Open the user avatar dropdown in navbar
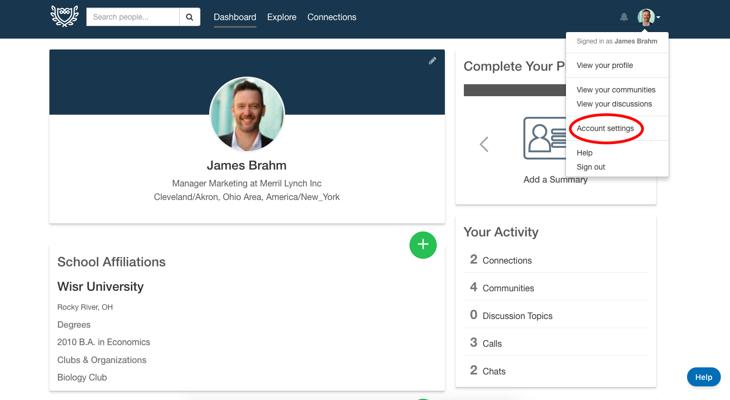Image resolution: width=730 pixels, height=400 pixels. pos(649,17)
